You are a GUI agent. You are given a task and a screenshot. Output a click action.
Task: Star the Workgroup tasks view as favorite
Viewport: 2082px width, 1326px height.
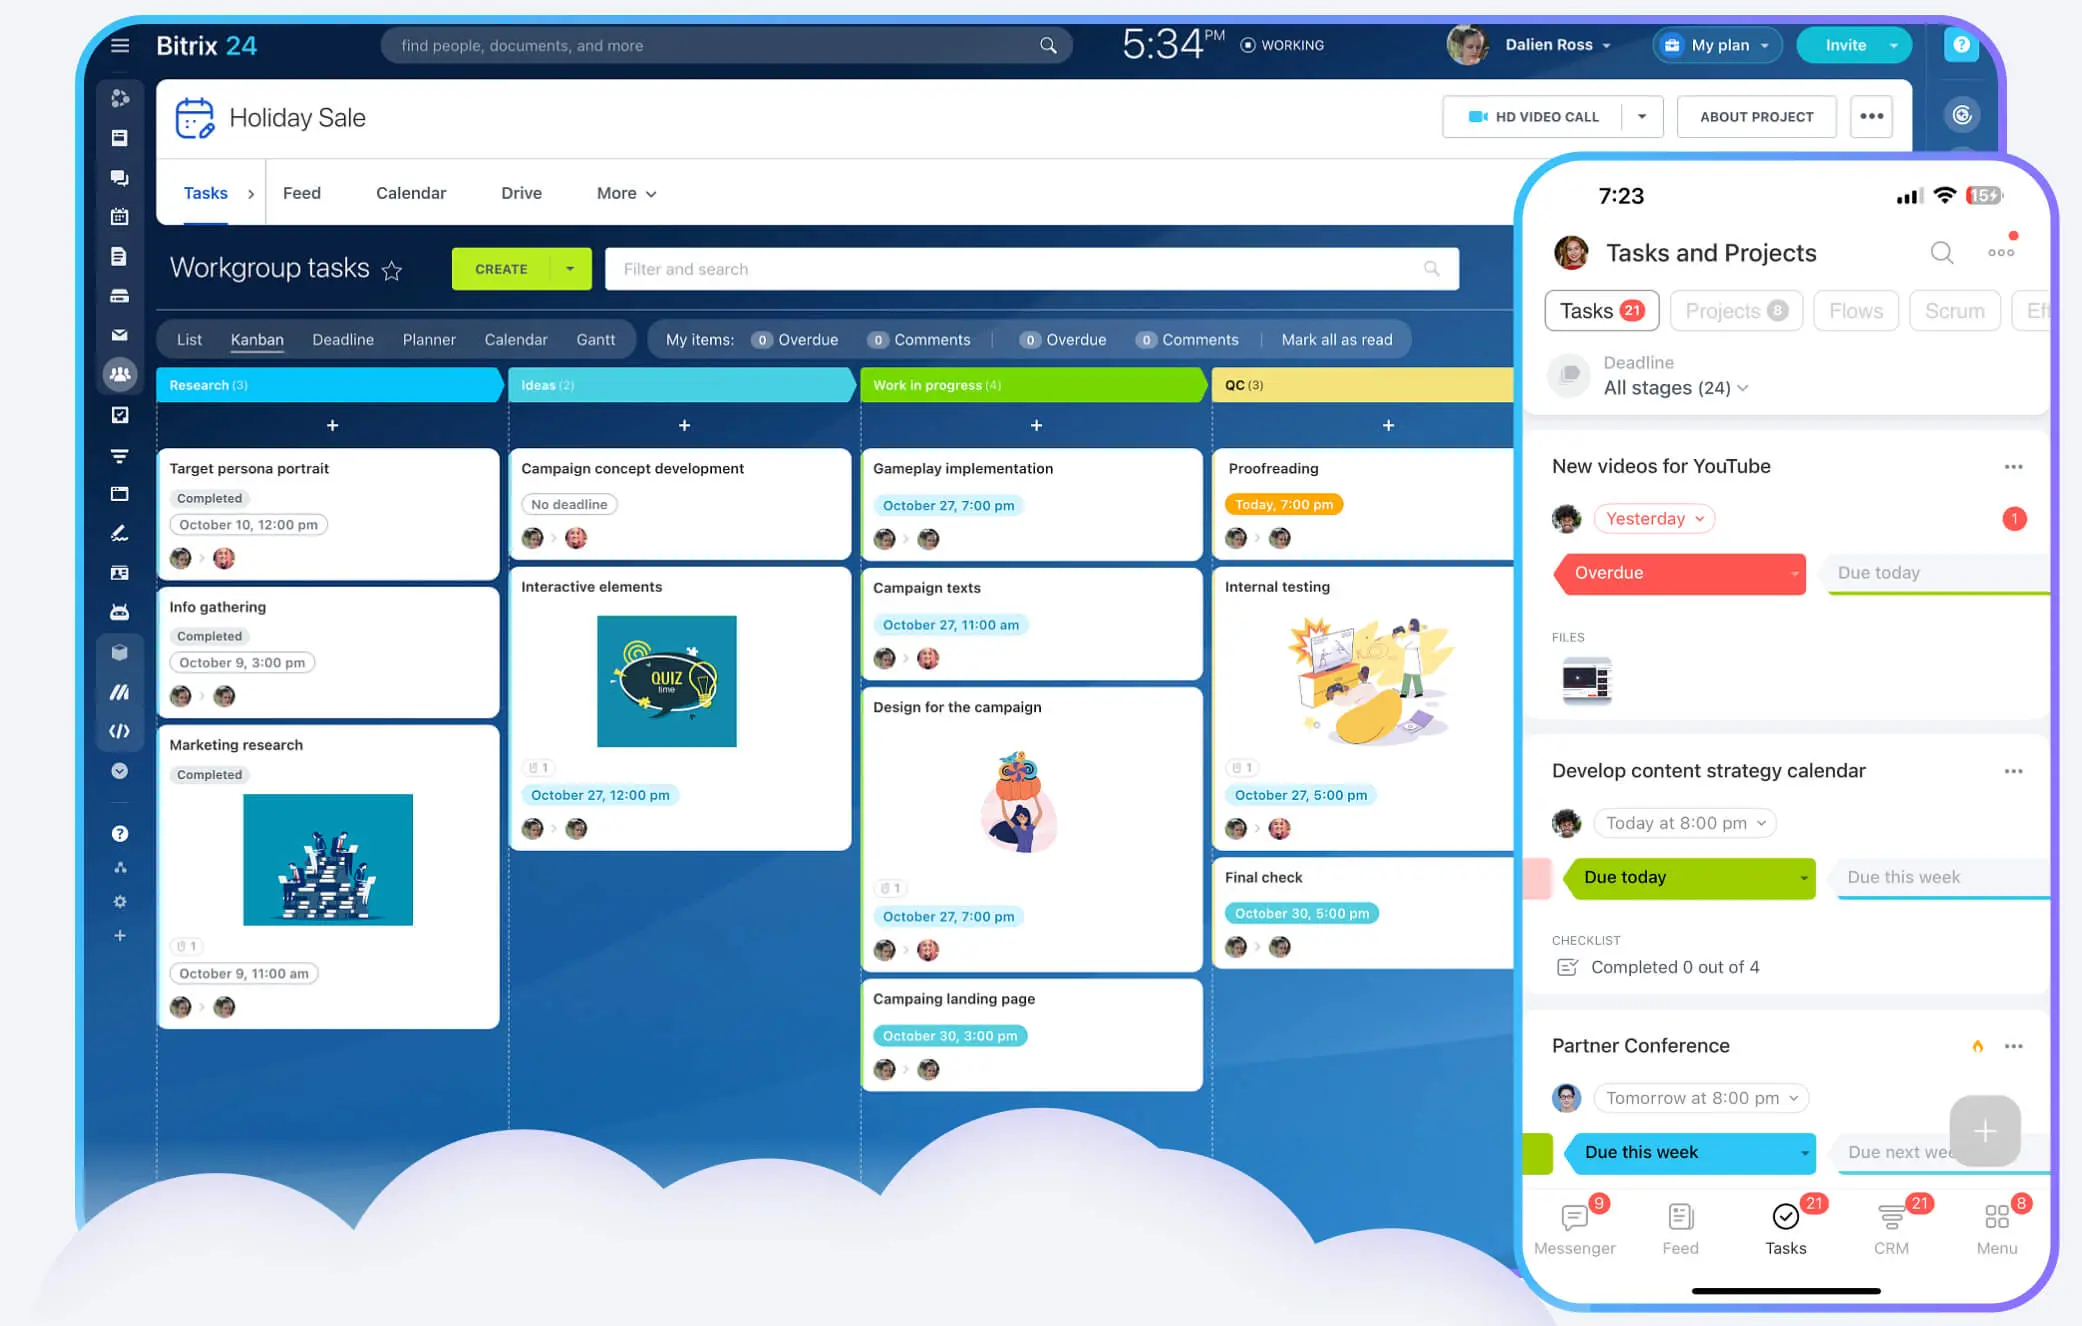point(392,270)
